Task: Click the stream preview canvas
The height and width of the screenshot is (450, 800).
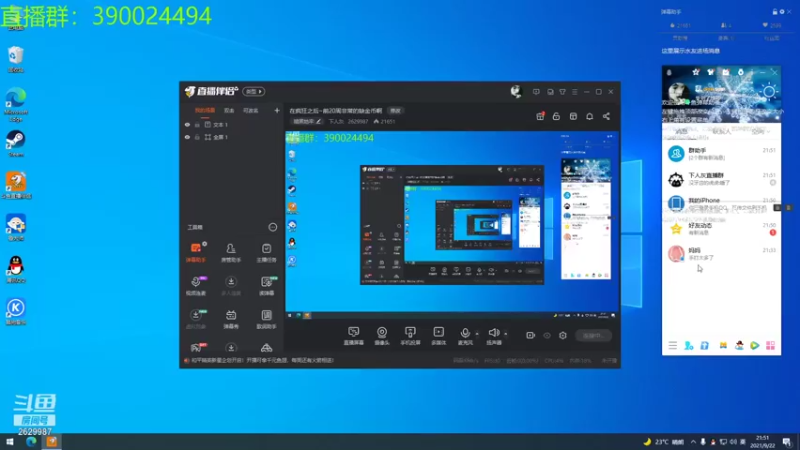Action: [x=452, y=225]
